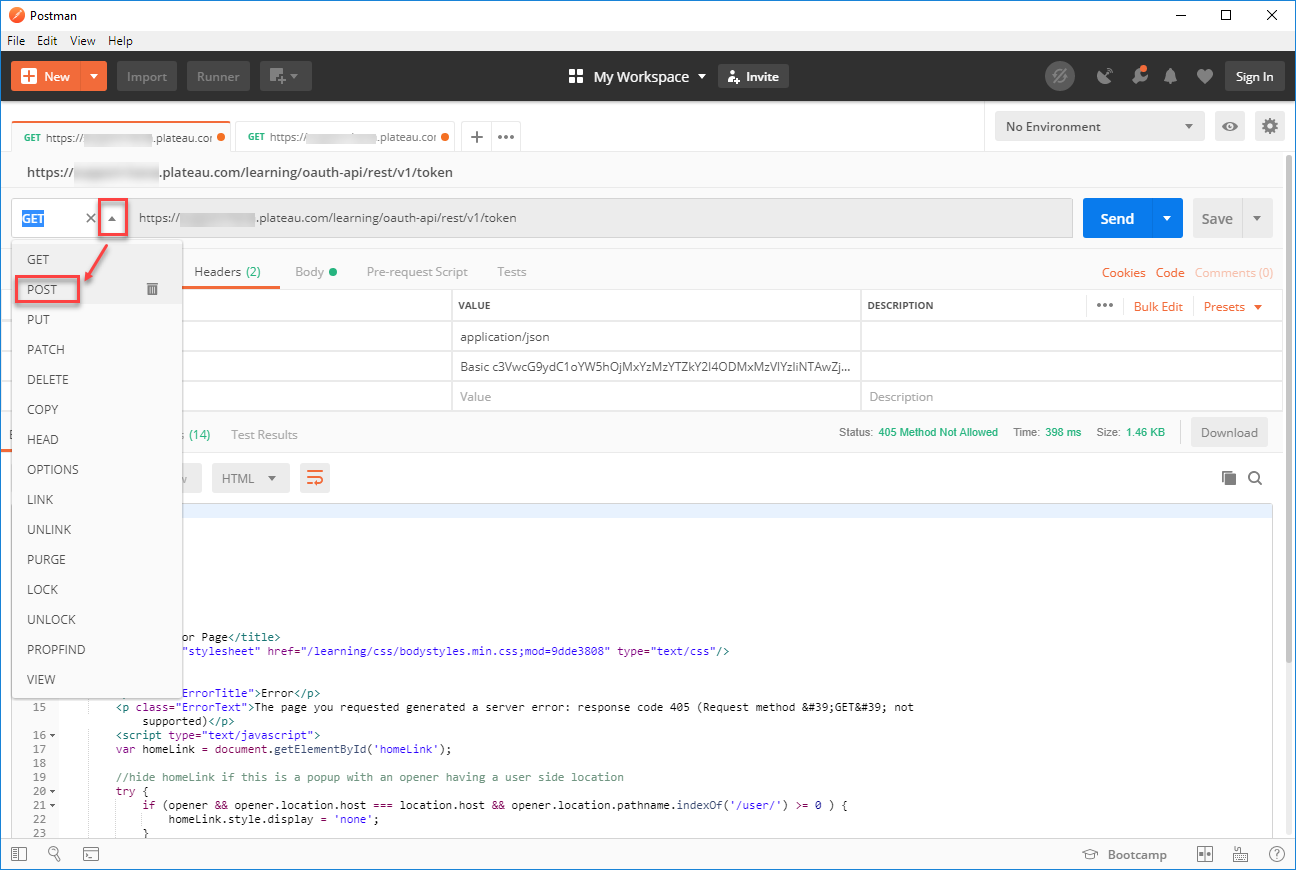Download the response
Image resolution: width=1296 pixels, height=870 pixels.
(1229, 433)
